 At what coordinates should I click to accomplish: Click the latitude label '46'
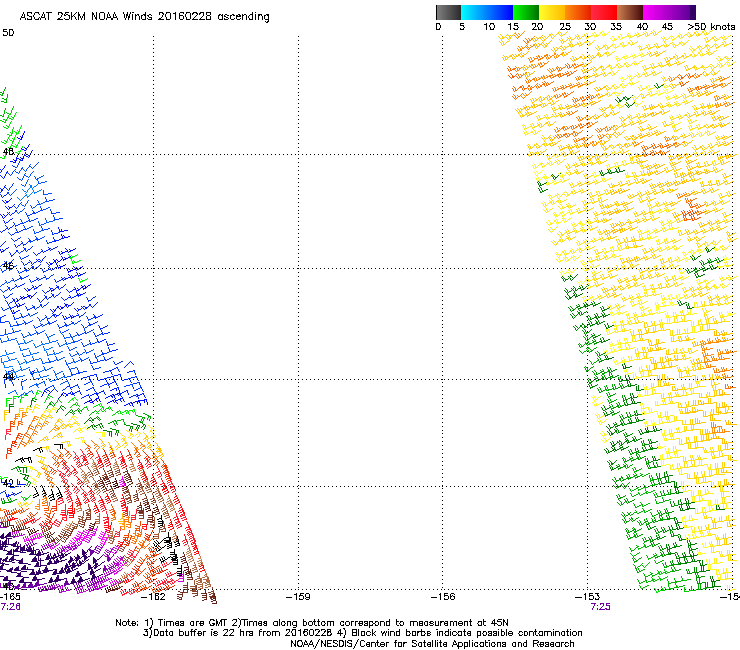click(x=8, y=266)
